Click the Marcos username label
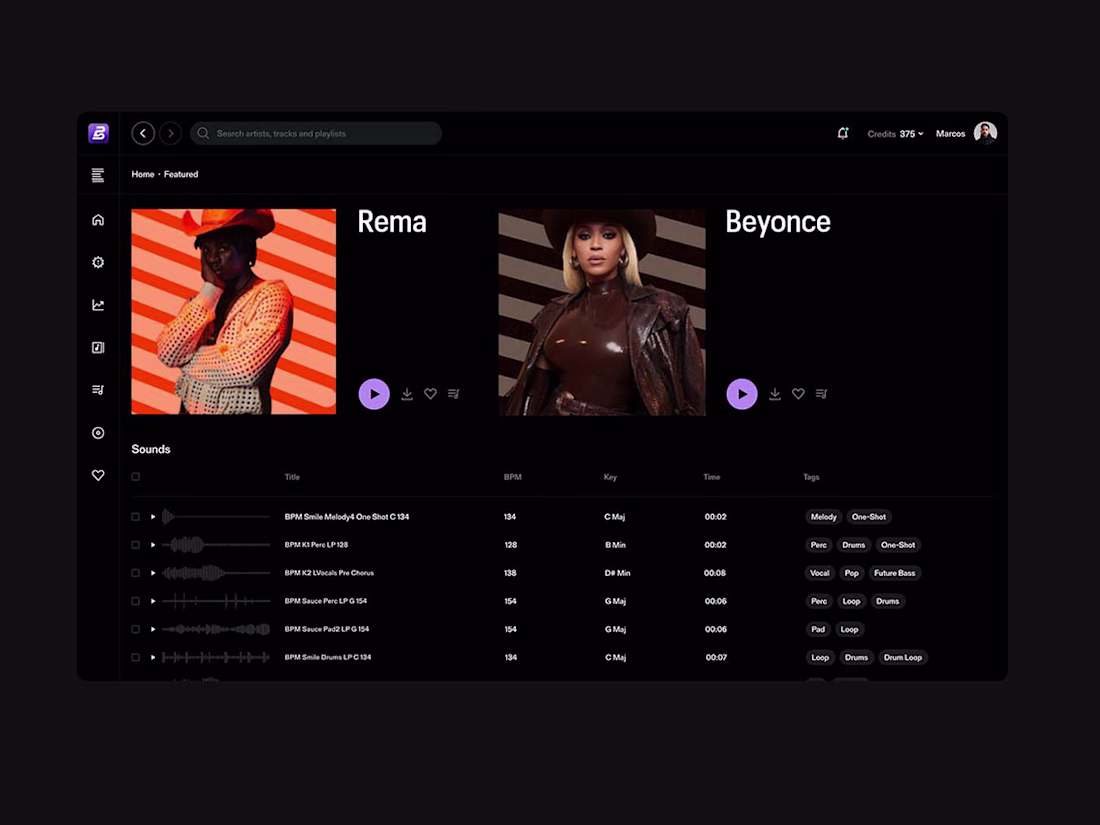Image resolution: width=1100 pixels, height=825 pixels. coord(951,134)
